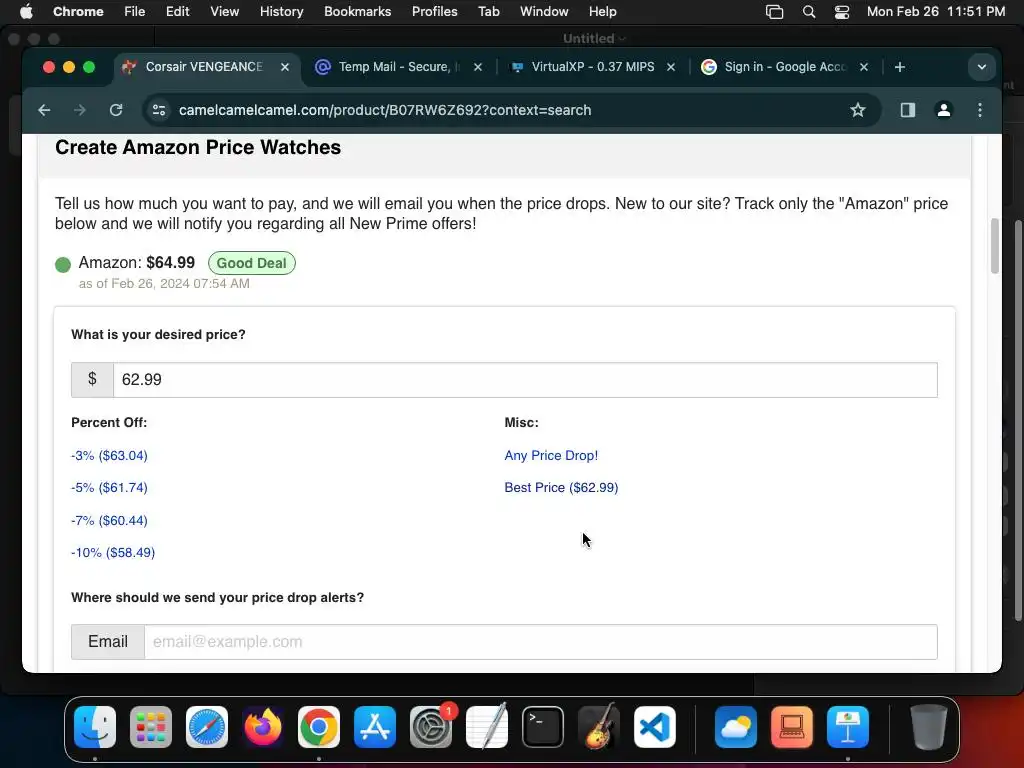Launch Firefox from the dock
1024x768 pixels.
(263, 727)
